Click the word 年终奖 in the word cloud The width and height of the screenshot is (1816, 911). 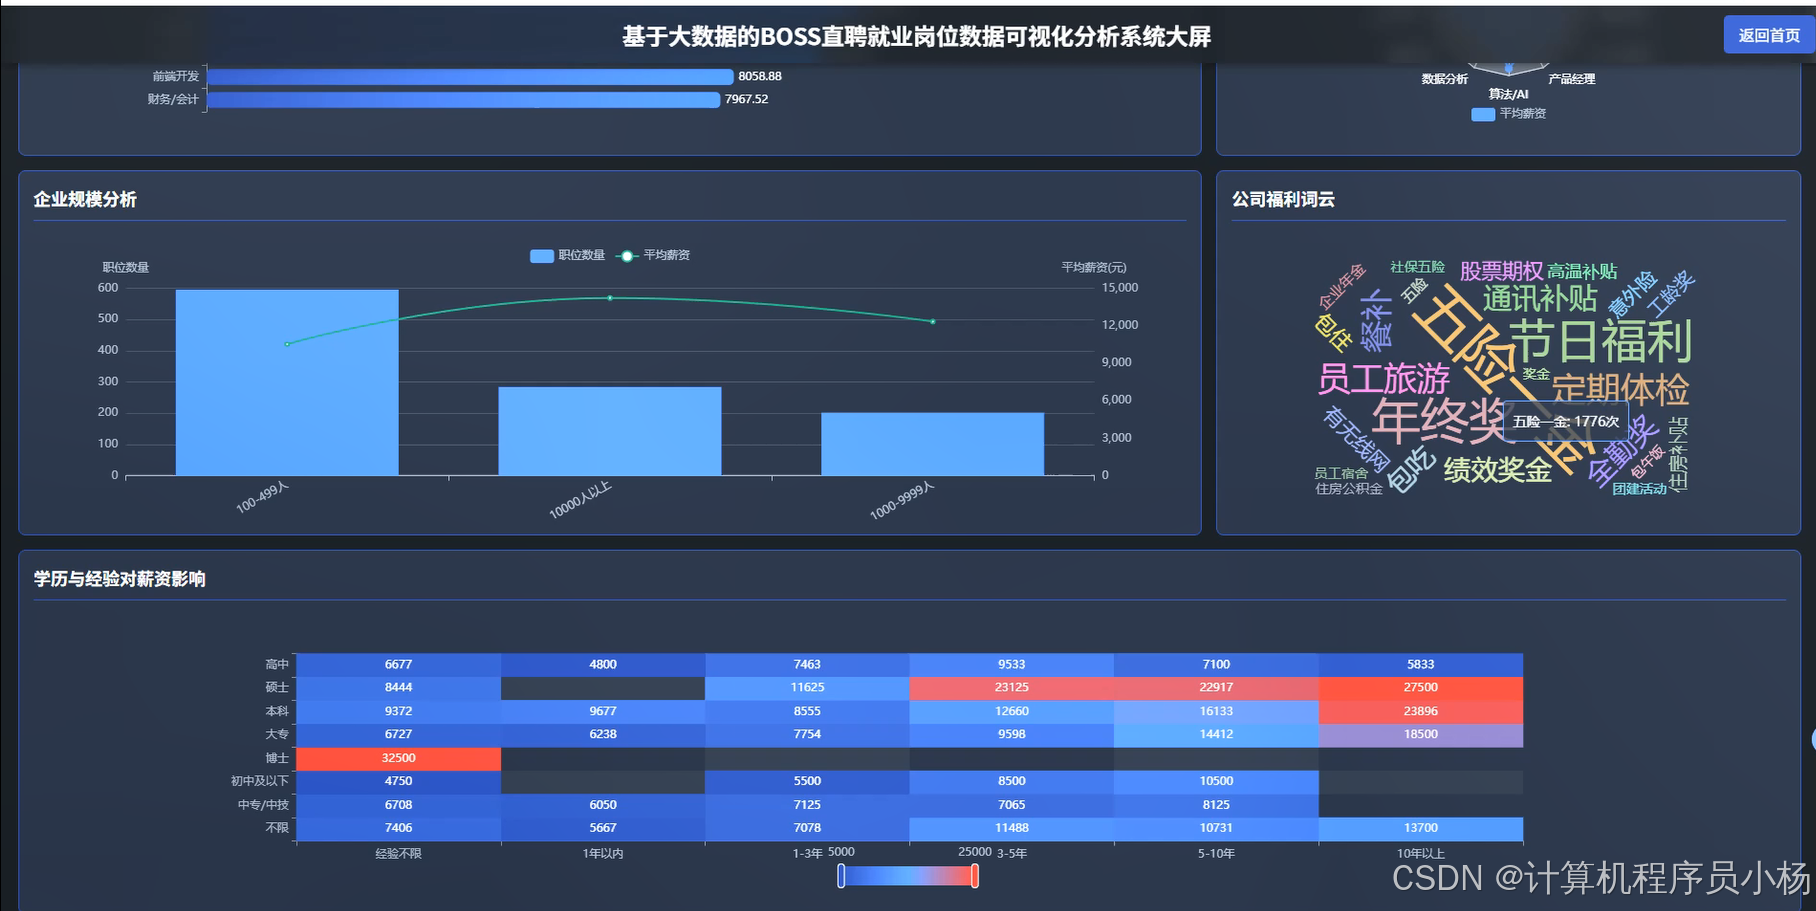pos(1438,419)
